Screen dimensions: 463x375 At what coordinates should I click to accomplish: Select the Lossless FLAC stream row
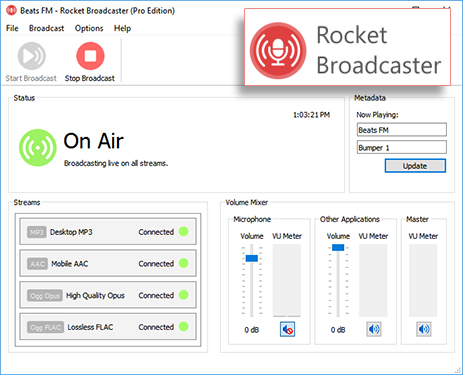(108, 327)
